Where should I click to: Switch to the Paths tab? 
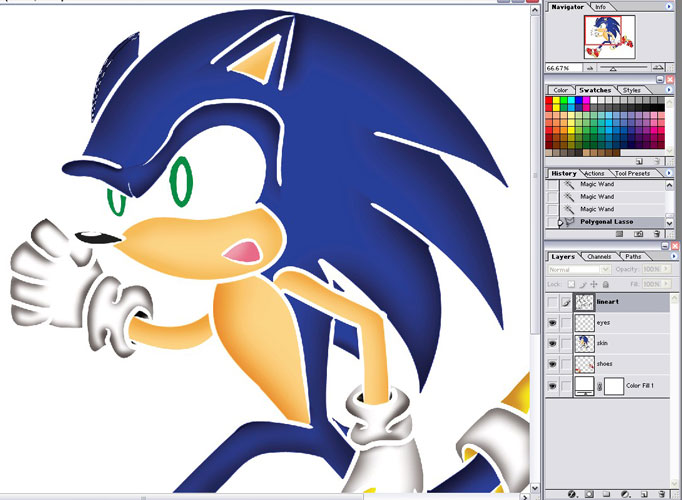(633, 257)
